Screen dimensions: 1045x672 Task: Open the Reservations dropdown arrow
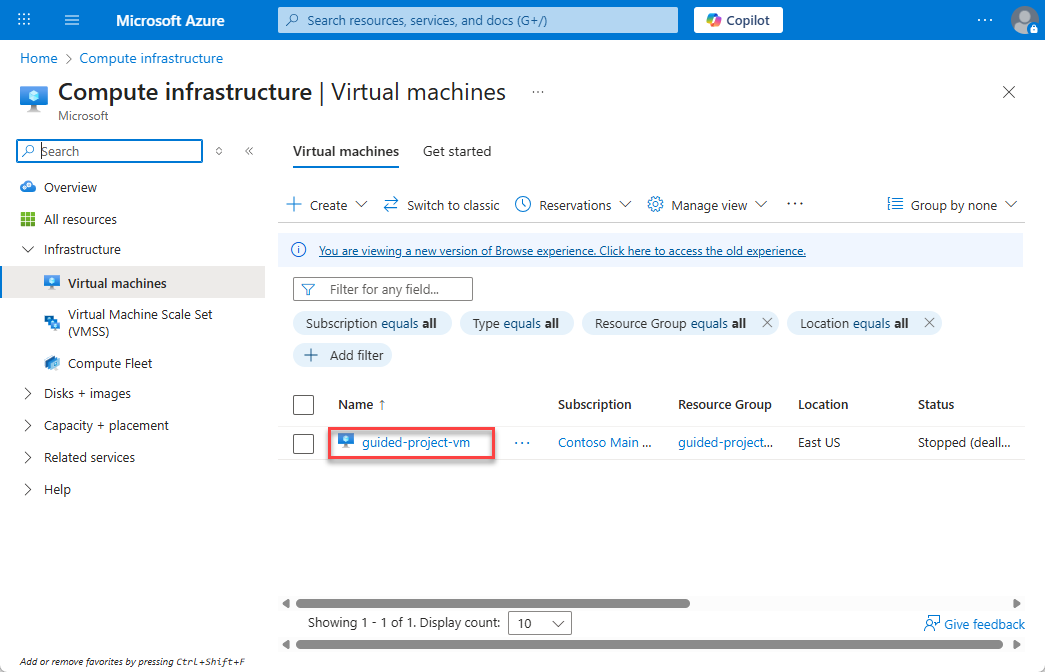pos(625,204)
